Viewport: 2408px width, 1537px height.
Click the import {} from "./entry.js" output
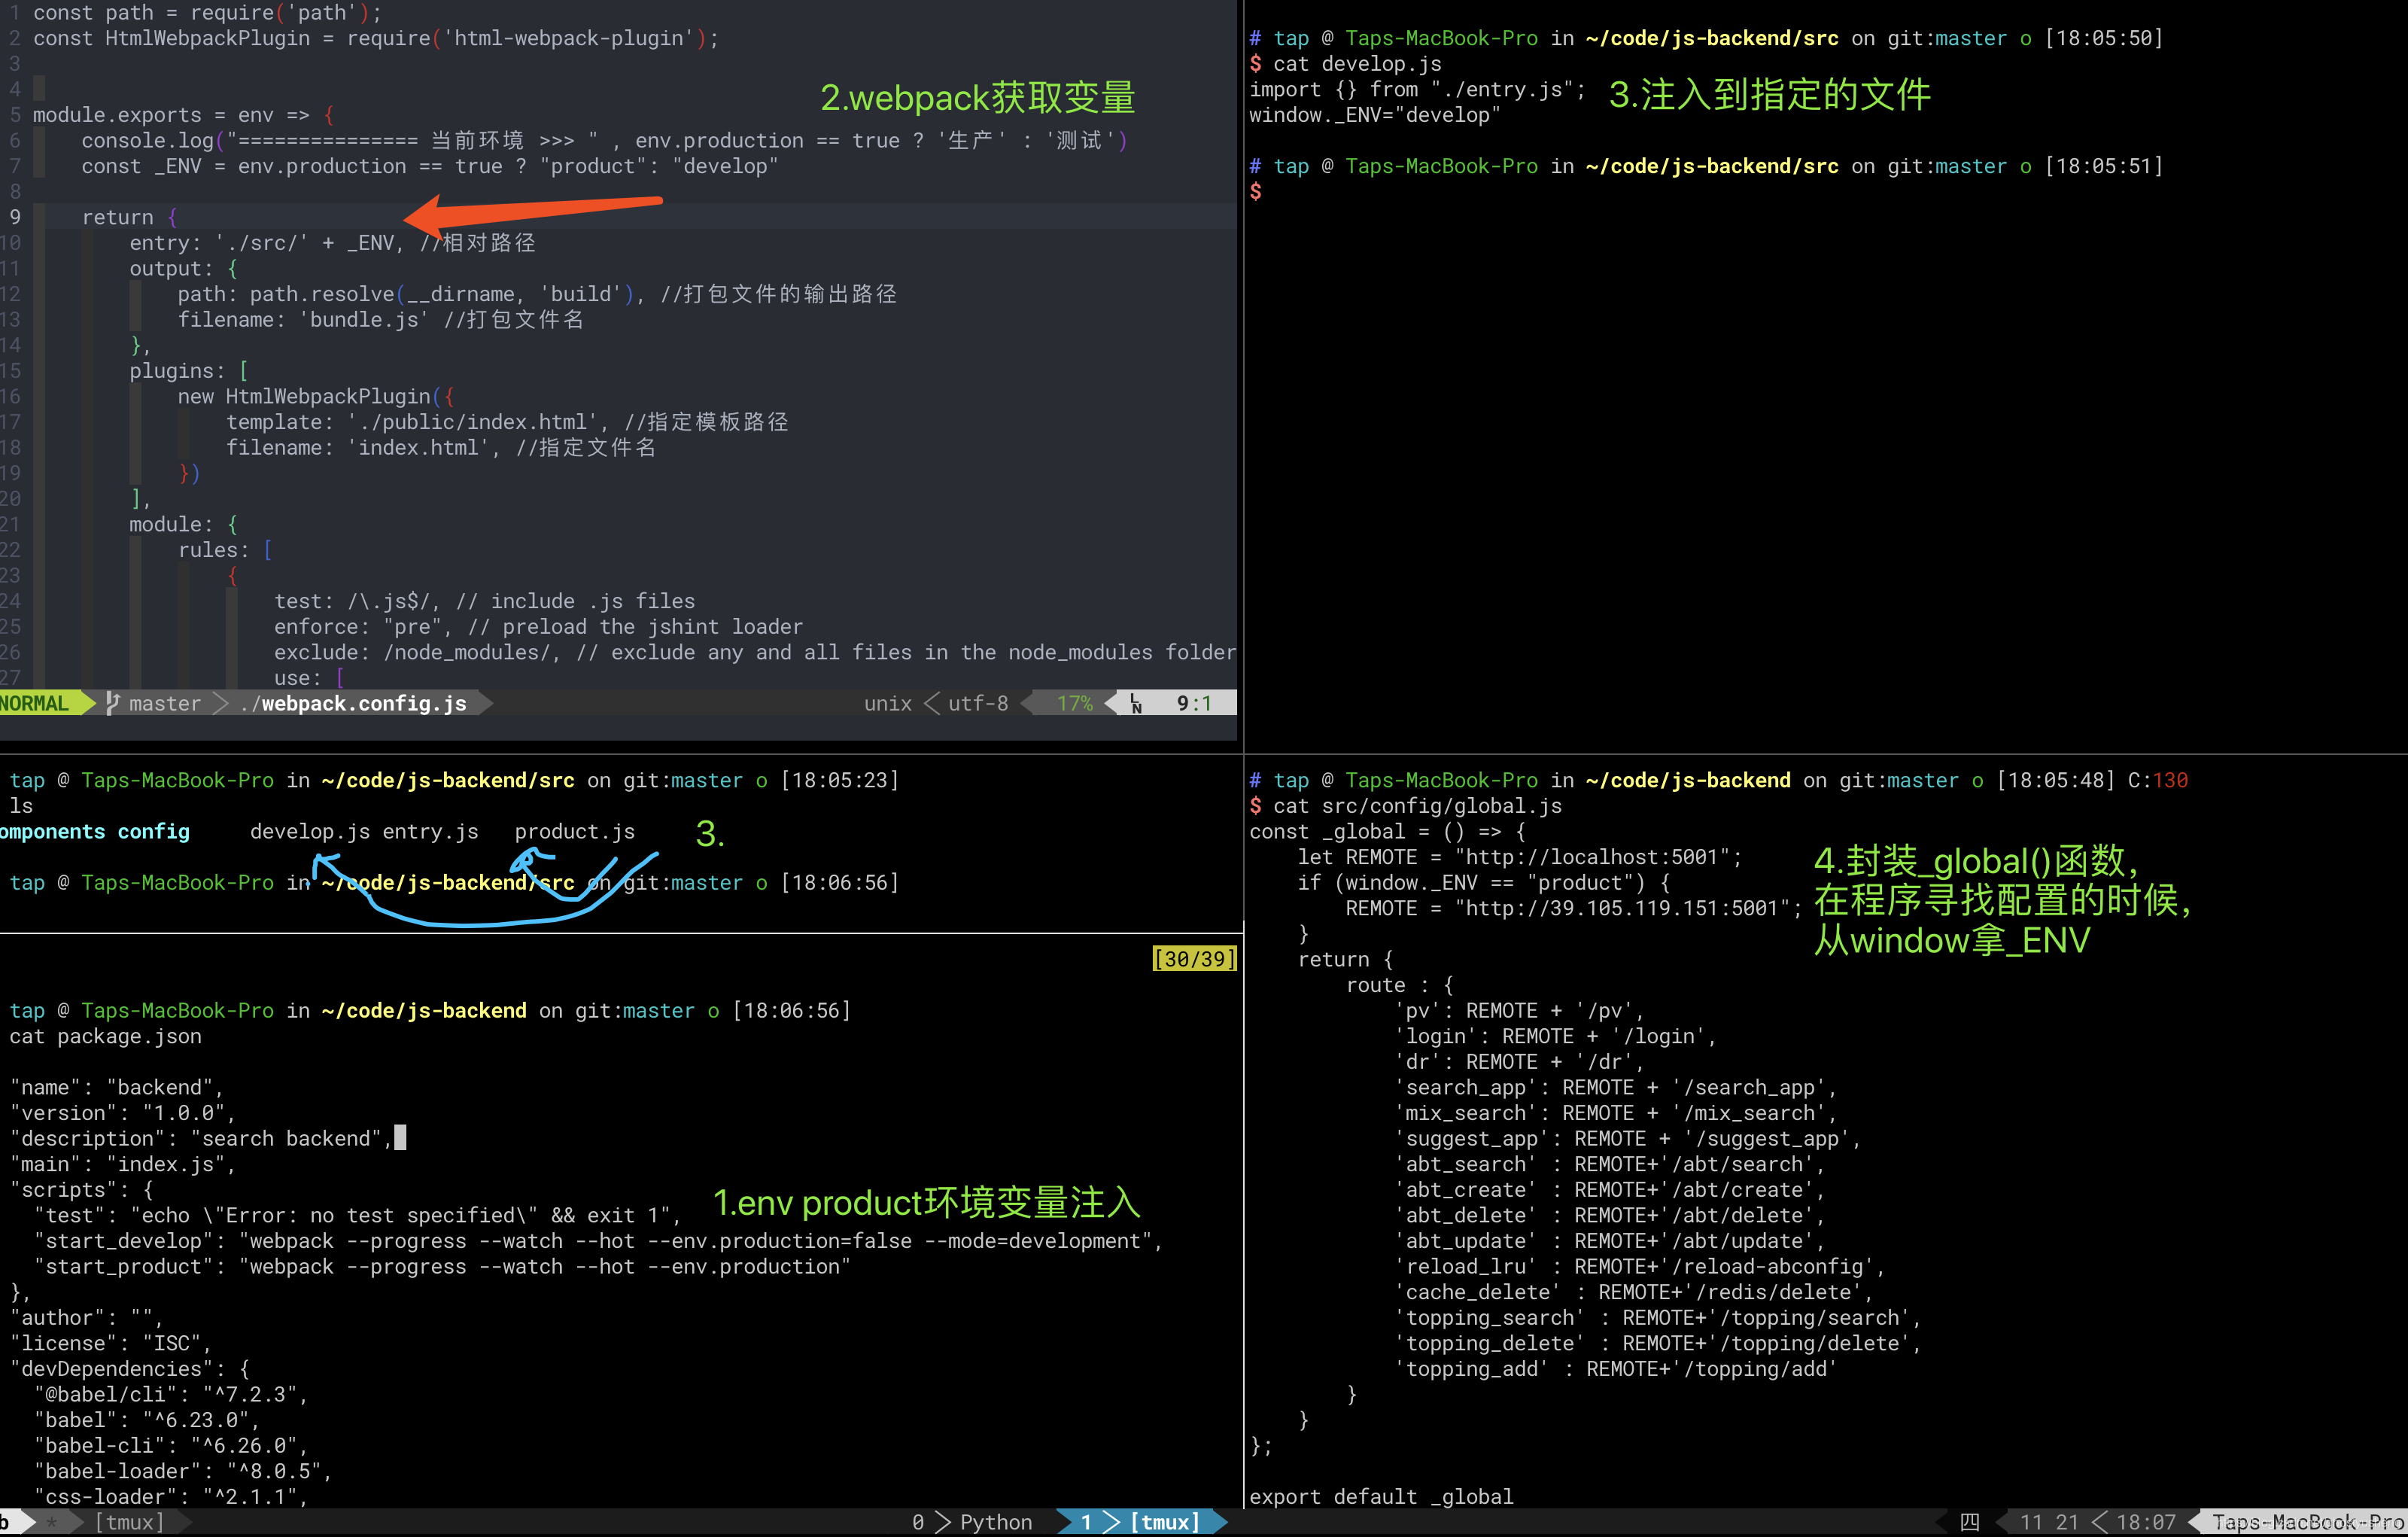(1417, 89)
